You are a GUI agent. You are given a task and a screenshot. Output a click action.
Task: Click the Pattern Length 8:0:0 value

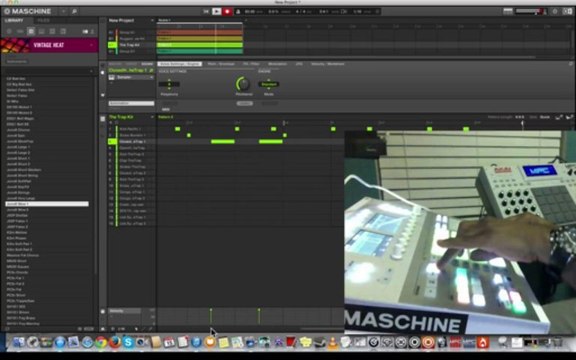point(520,117)
